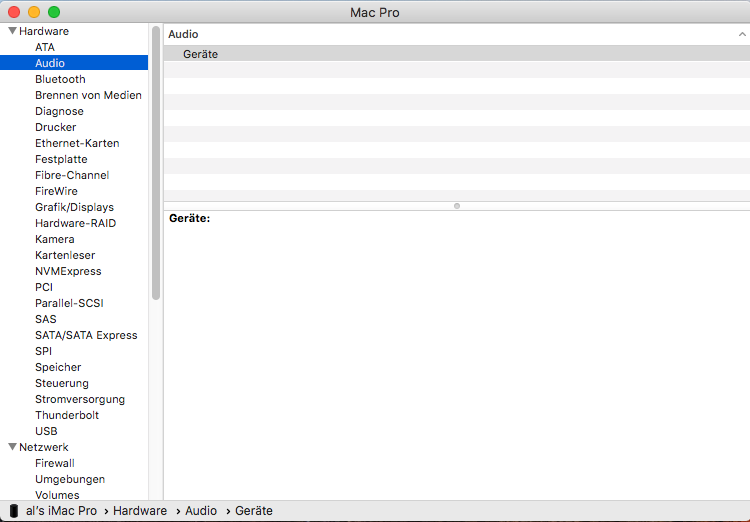Open Parallel-SCSI info
Screen dimensions: 750x522
(69, 303)
